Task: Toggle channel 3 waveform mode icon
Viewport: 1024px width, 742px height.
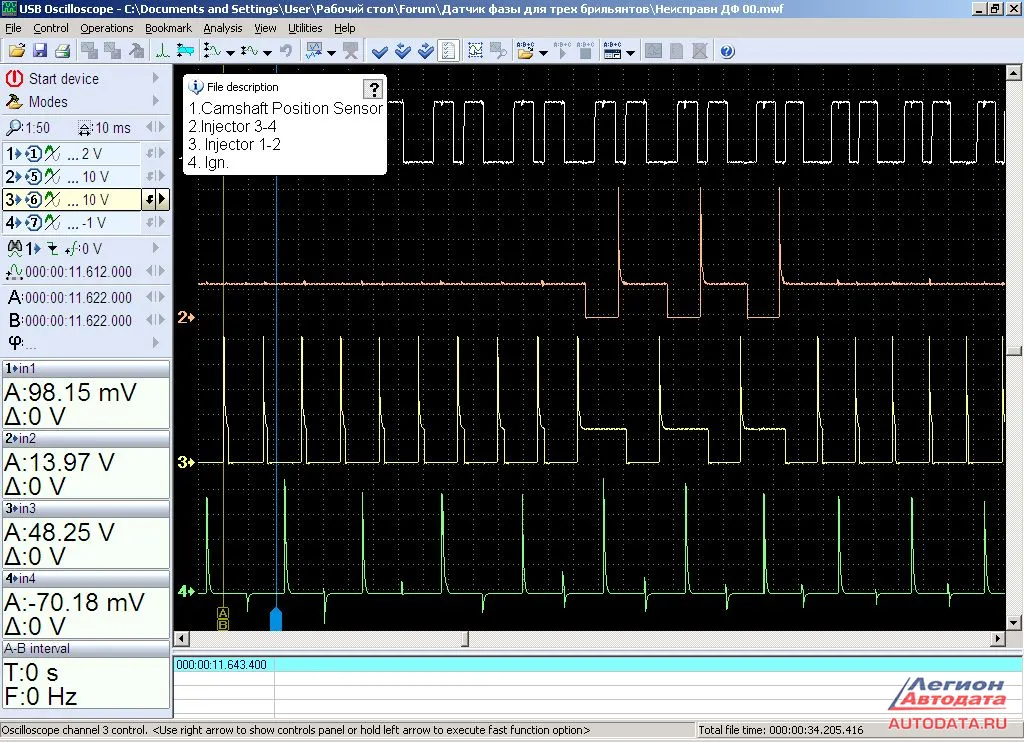Action: pos(53,199)
